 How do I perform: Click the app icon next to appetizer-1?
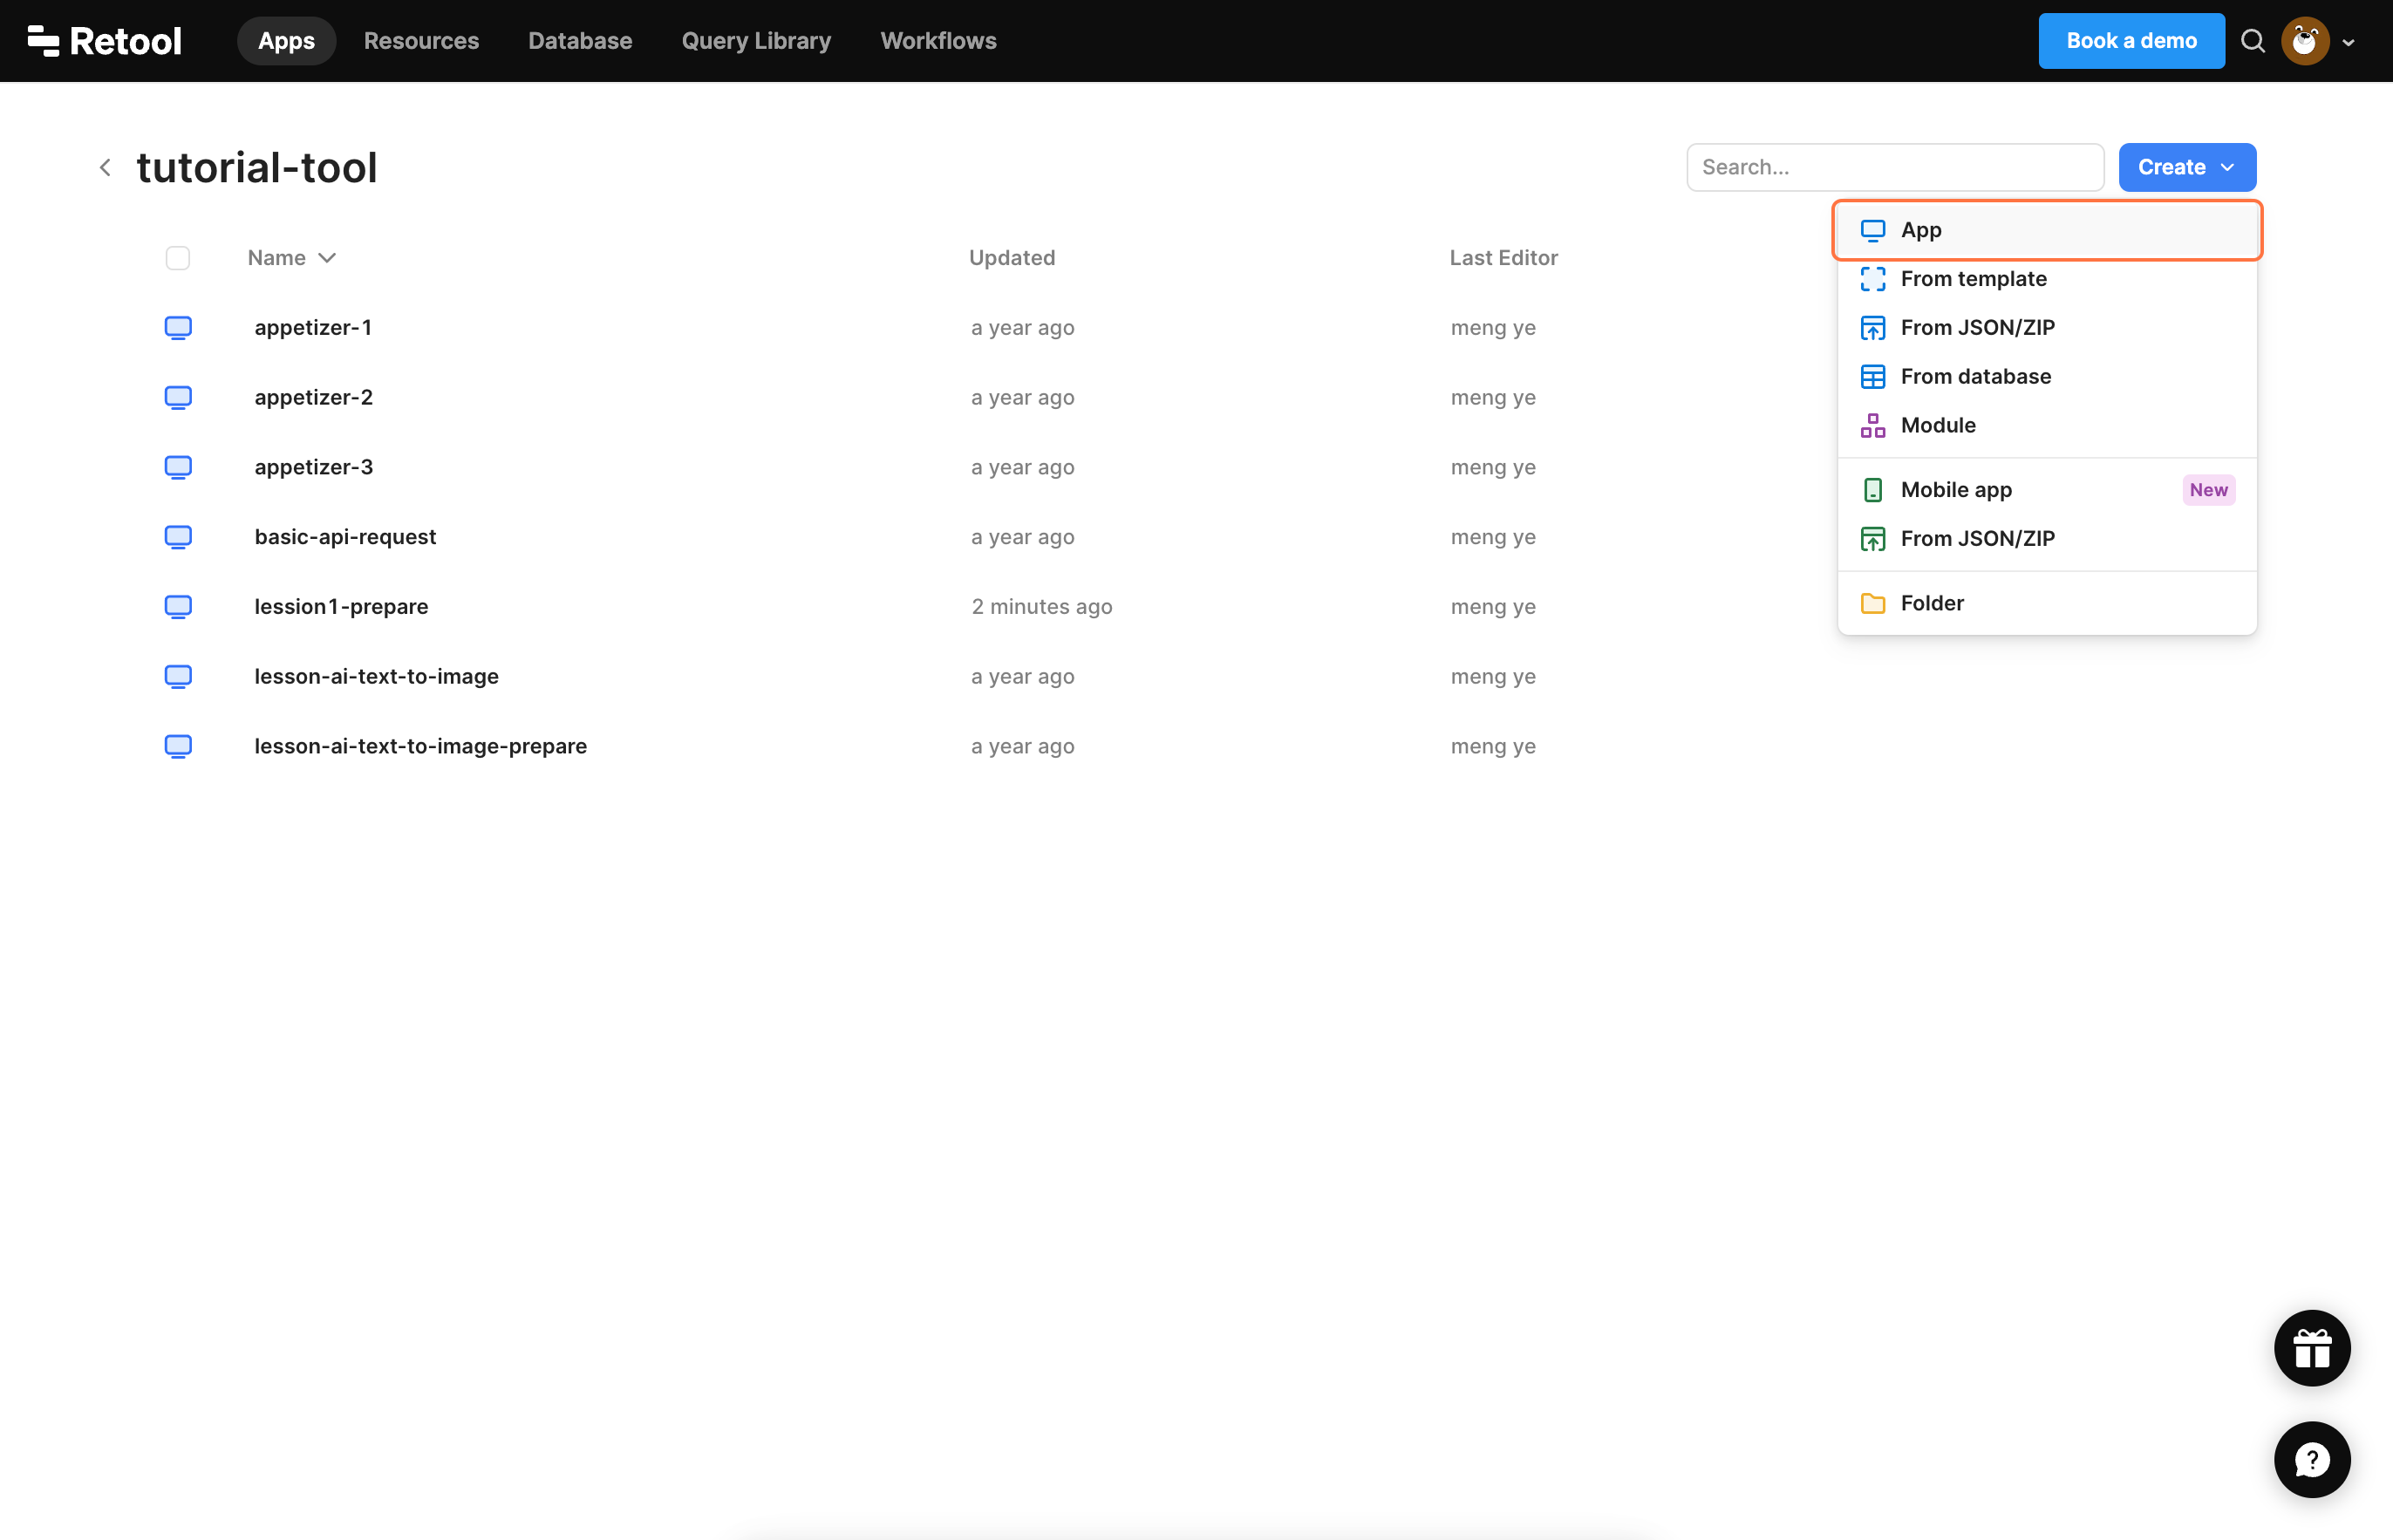[x=178, y=328]
